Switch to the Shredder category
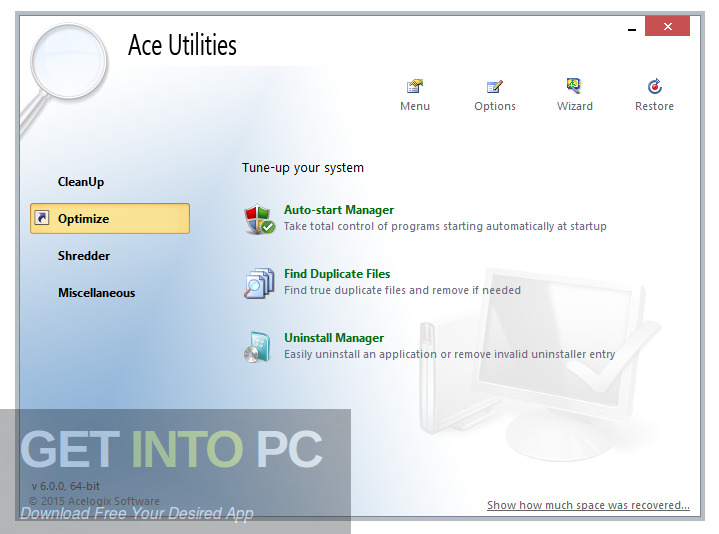Image resolution: width=719 pixels, height=534 pixels. click(x=84, y=256)
